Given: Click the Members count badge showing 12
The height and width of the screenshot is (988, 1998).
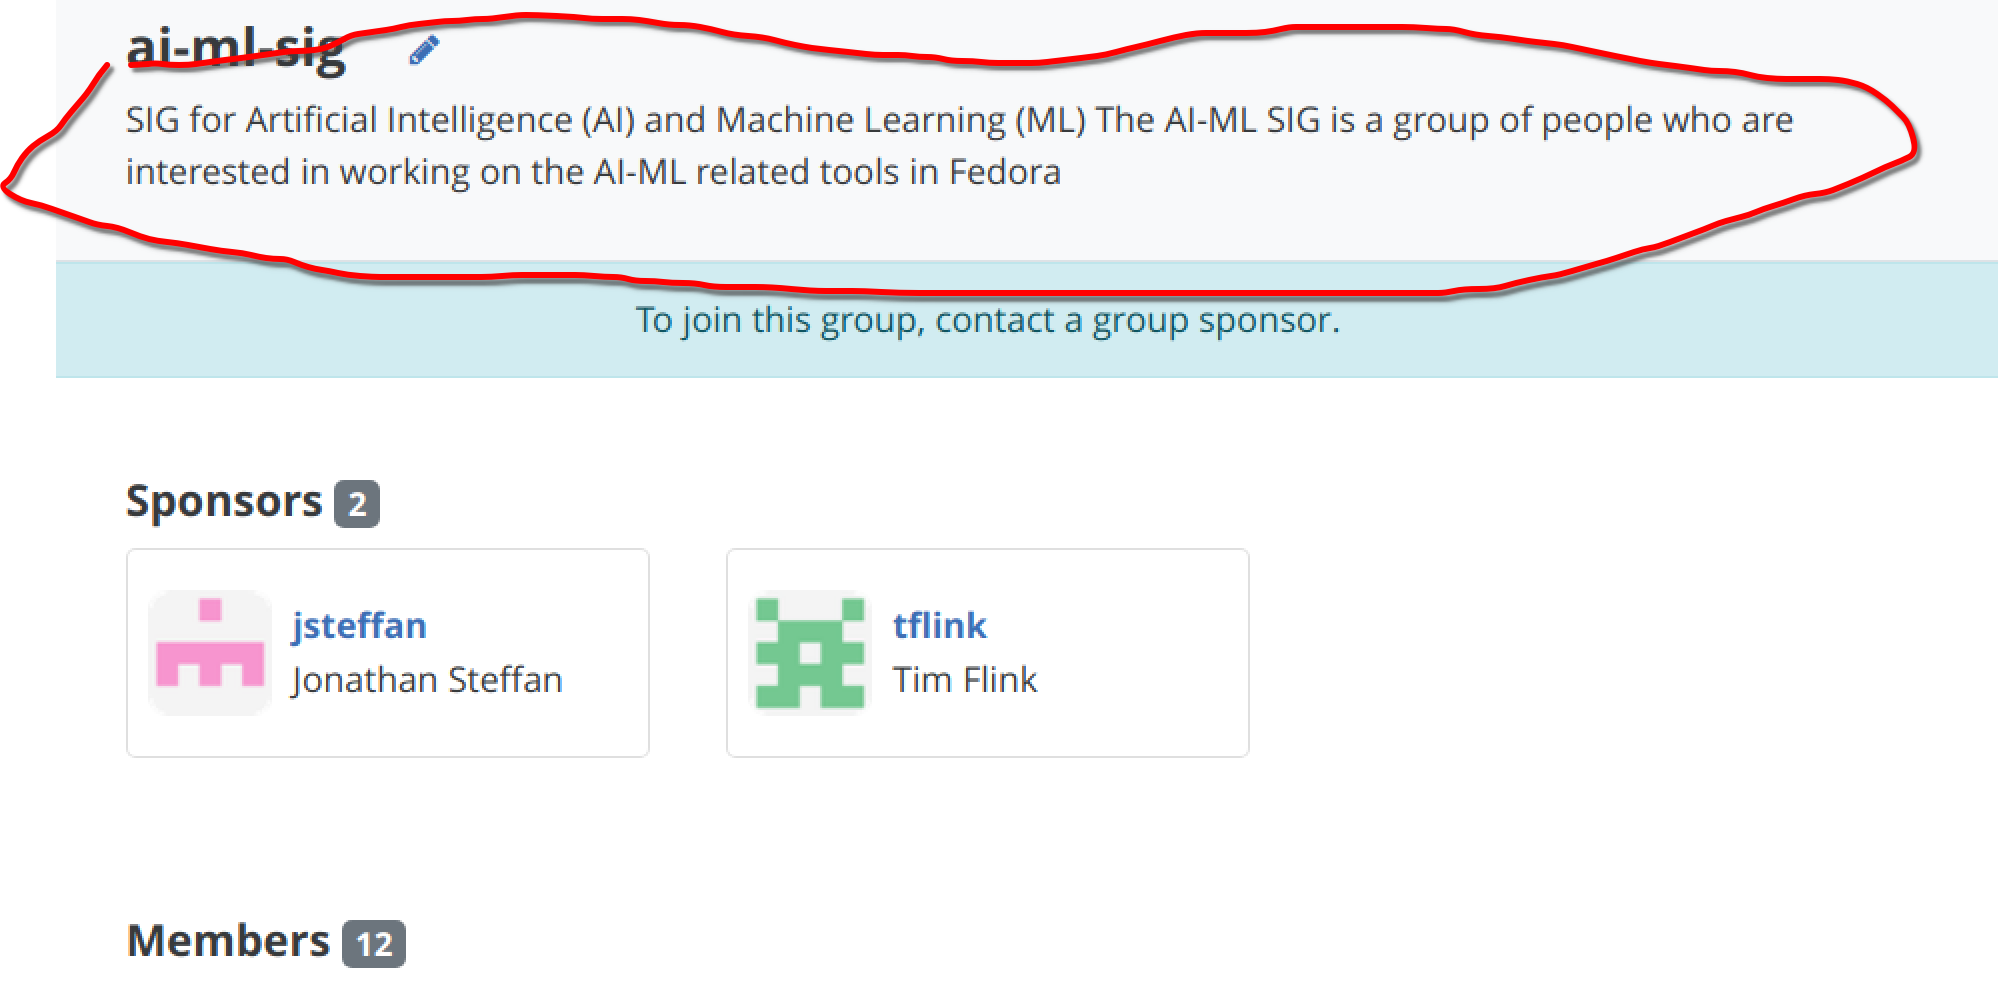Looking at the screenshot, I should point(374,944).
